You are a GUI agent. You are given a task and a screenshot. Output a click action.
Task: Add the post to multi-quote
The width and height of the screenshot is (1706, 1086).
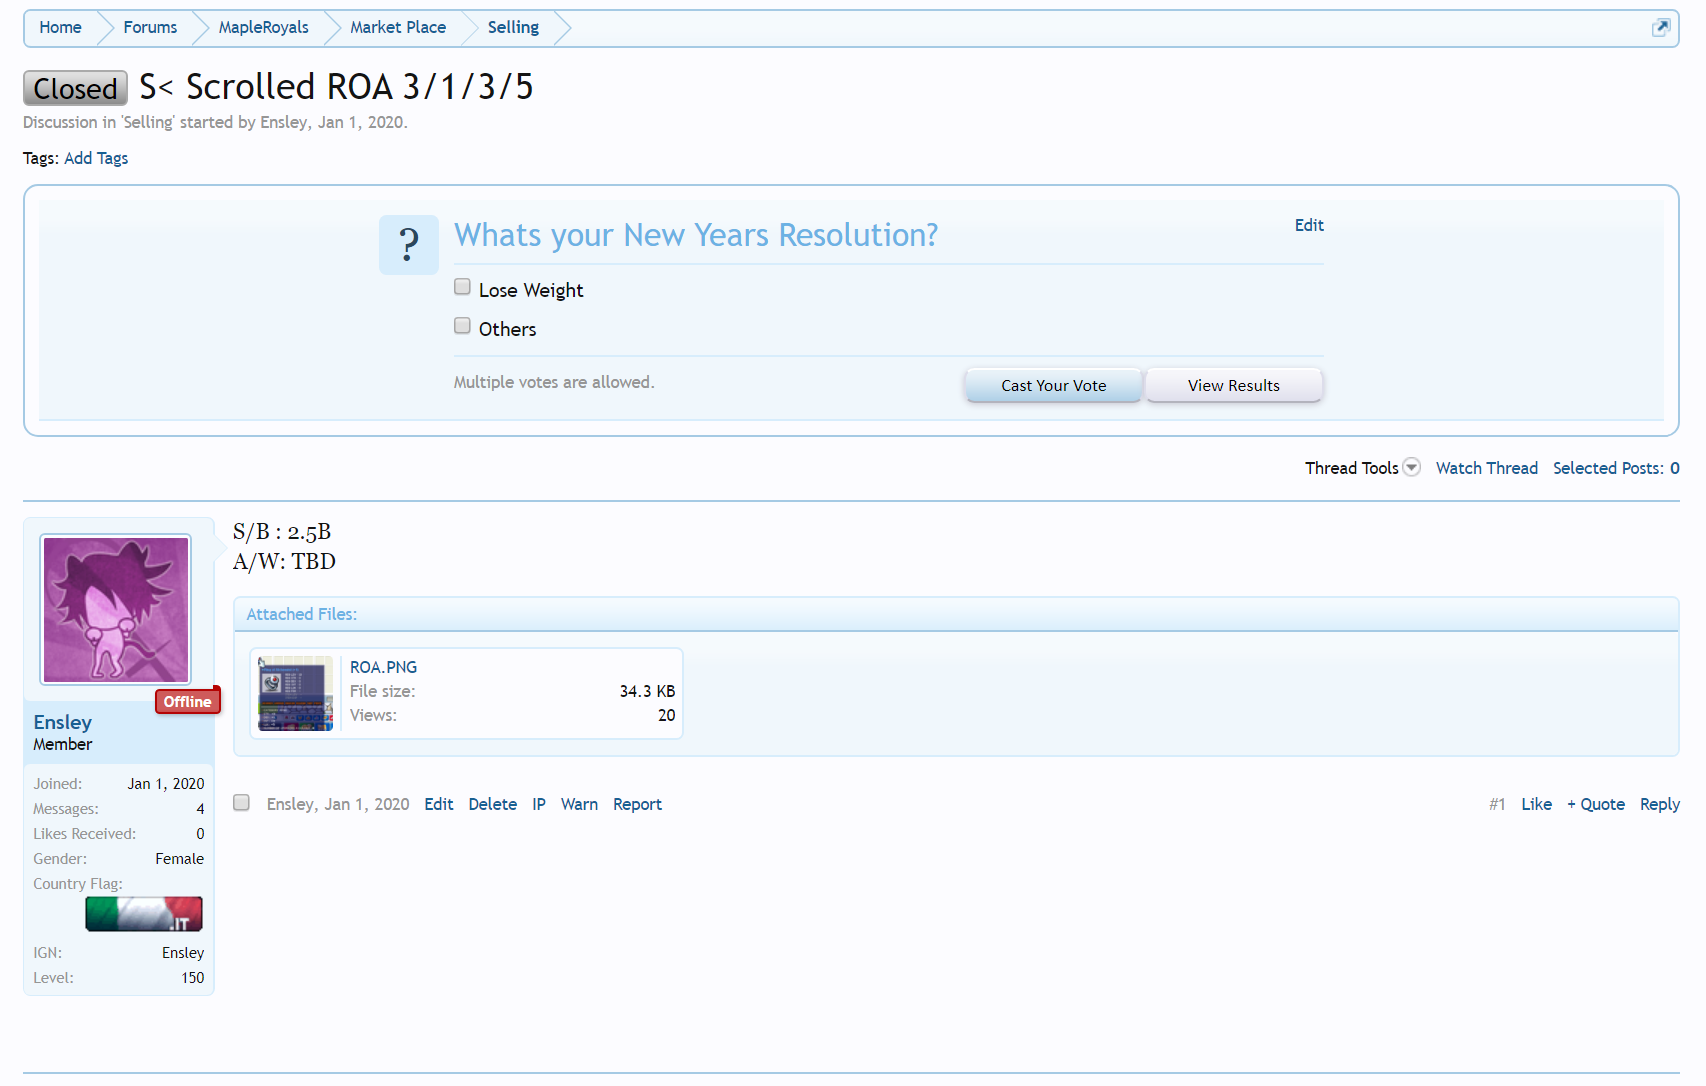coord(1596,804)
